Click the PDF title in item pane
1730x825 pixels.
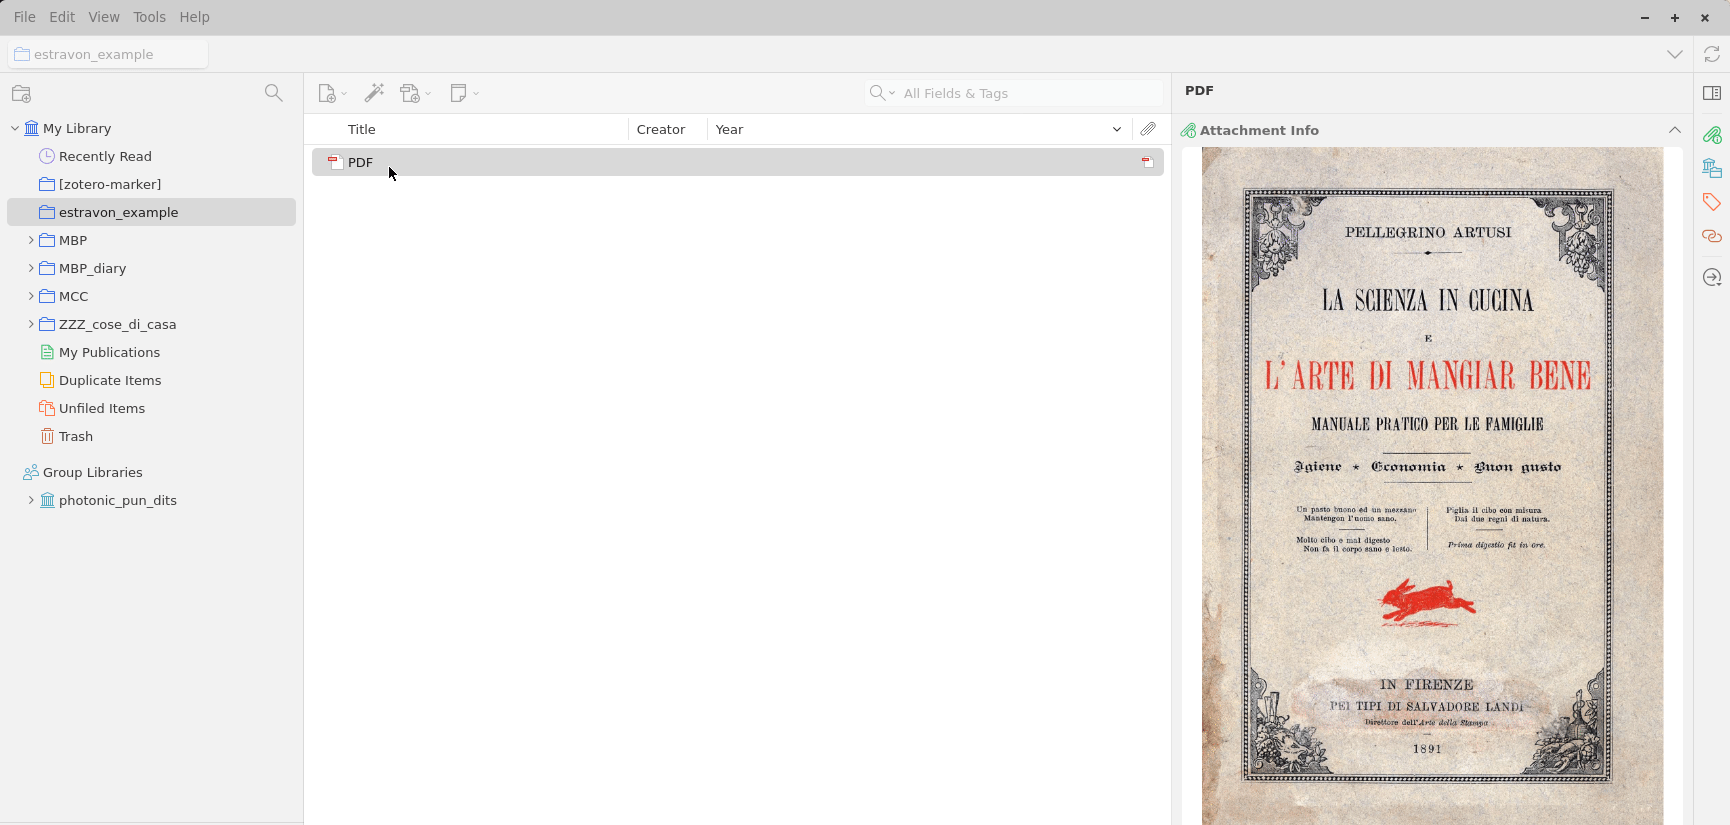(x=1199, y=90)
